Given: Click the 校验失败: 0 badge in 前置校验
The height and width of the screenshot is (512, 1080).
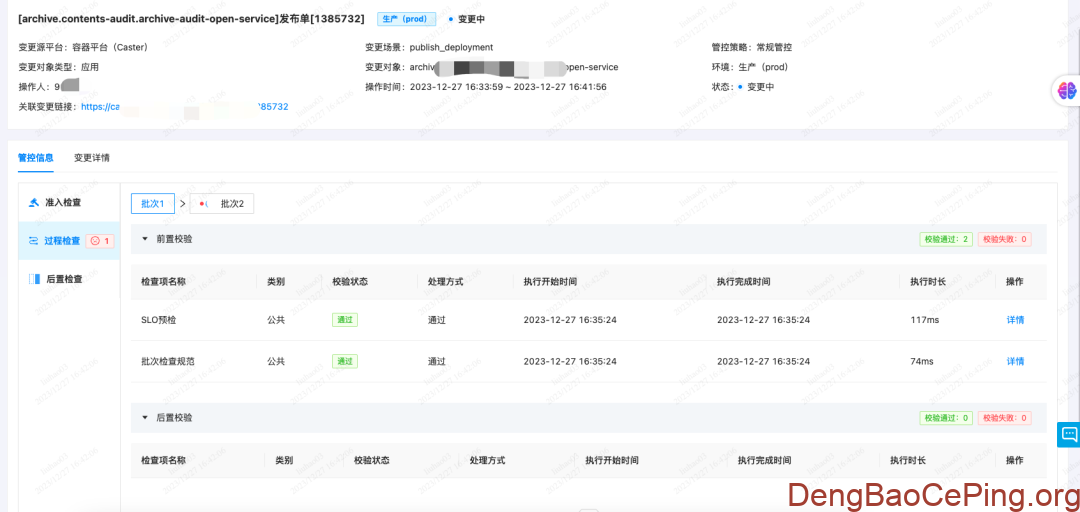Looking at the screenshot, I should pyautogui.click(x=1004, y=239).
